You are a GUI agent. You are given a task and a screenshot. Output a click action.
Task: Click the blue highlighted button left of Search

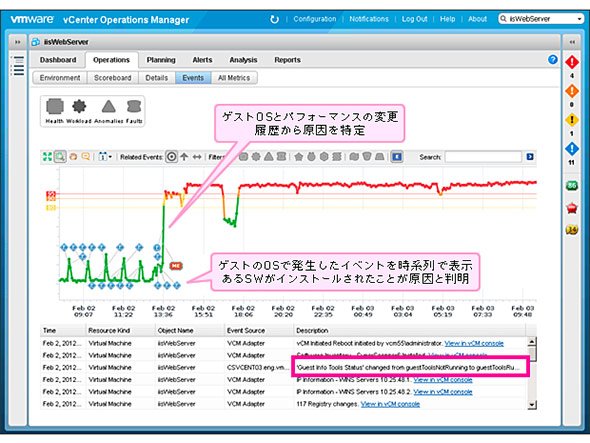tap(397, 157)
